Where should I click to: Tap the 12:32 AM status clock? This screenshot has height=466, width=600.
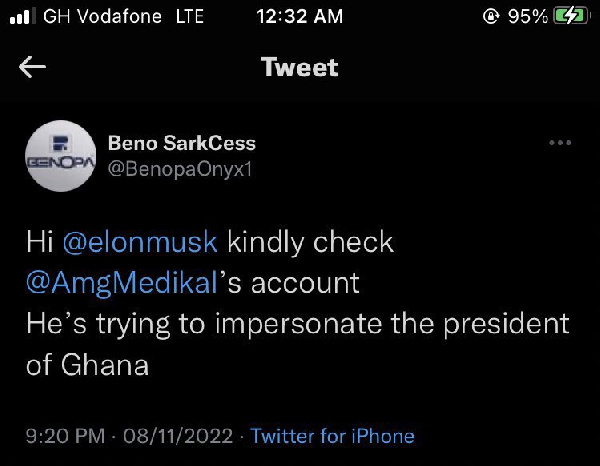[x=300, y=16]
